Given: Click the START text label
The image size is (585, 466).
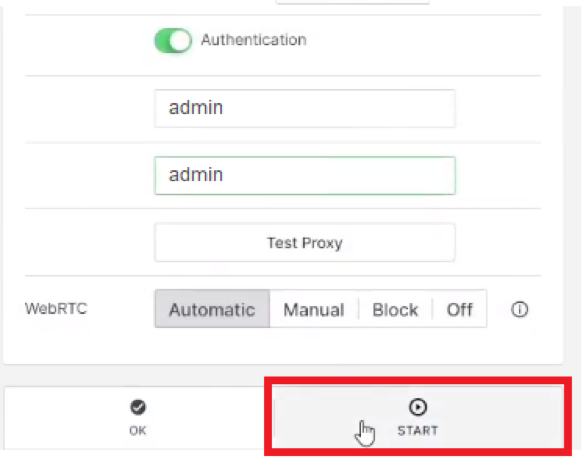Looking at the screenshot, I should [417, 431].
